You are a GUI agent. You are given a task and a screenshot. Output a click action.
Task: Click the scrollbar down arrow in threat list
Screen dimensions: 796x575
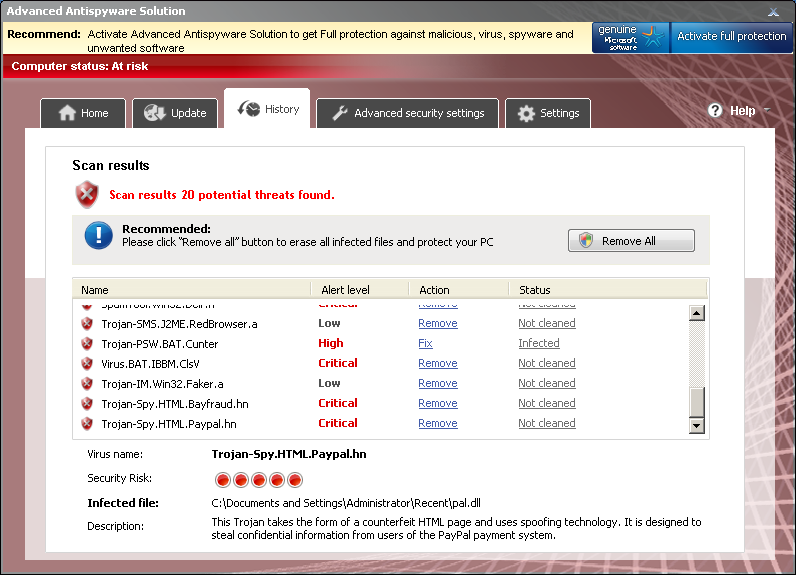pyautogui.click(x=696, y=425)
